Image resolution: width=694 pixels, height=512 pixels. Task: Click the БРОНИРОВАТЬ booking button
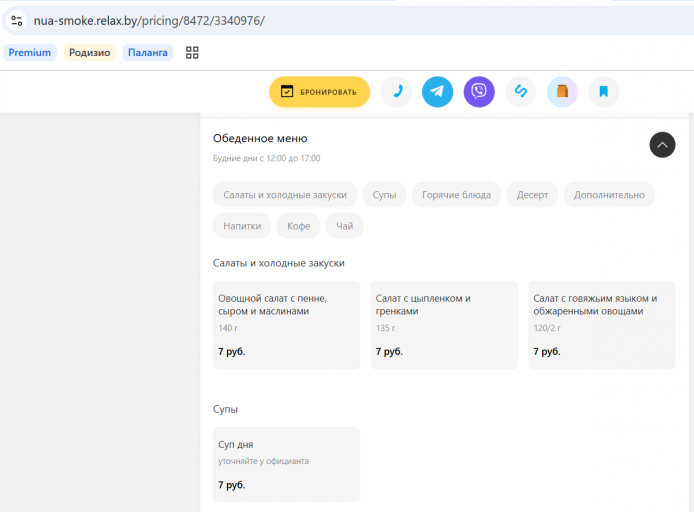[x=319, y=92]
